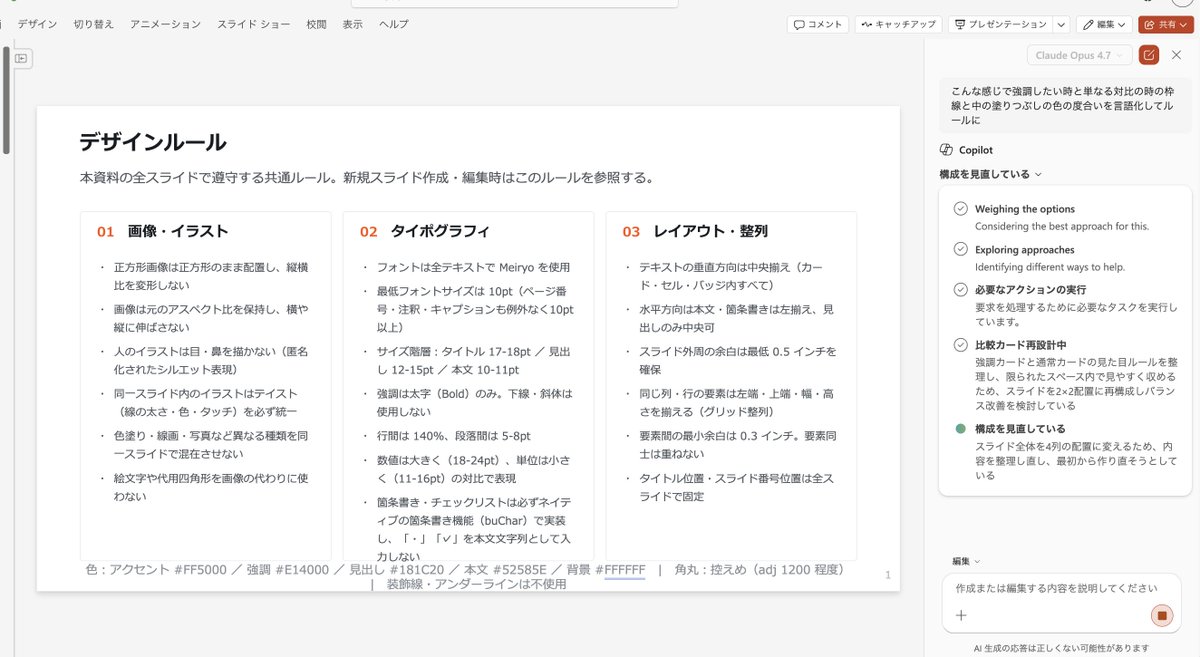Viewport: 1200px width, 657px height.
Task: Click check icon beside Exploring approaches
Action: point(961,249)
